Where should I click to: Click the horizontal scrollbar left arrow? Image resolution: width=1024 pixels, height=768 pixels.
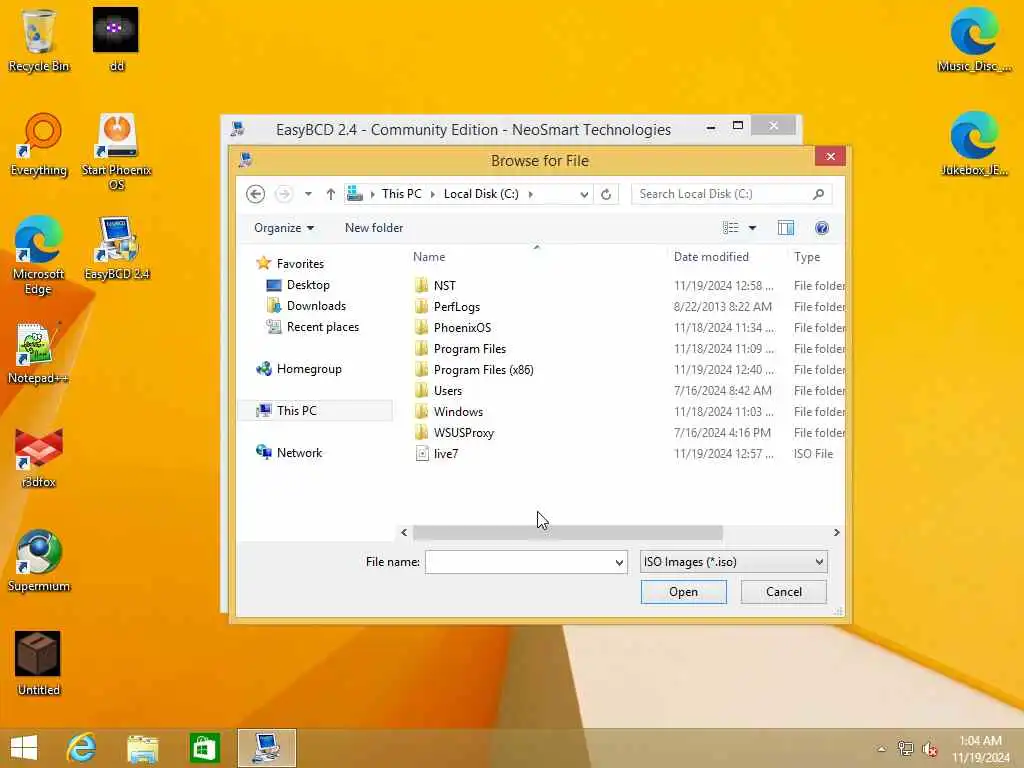(404, 532)
